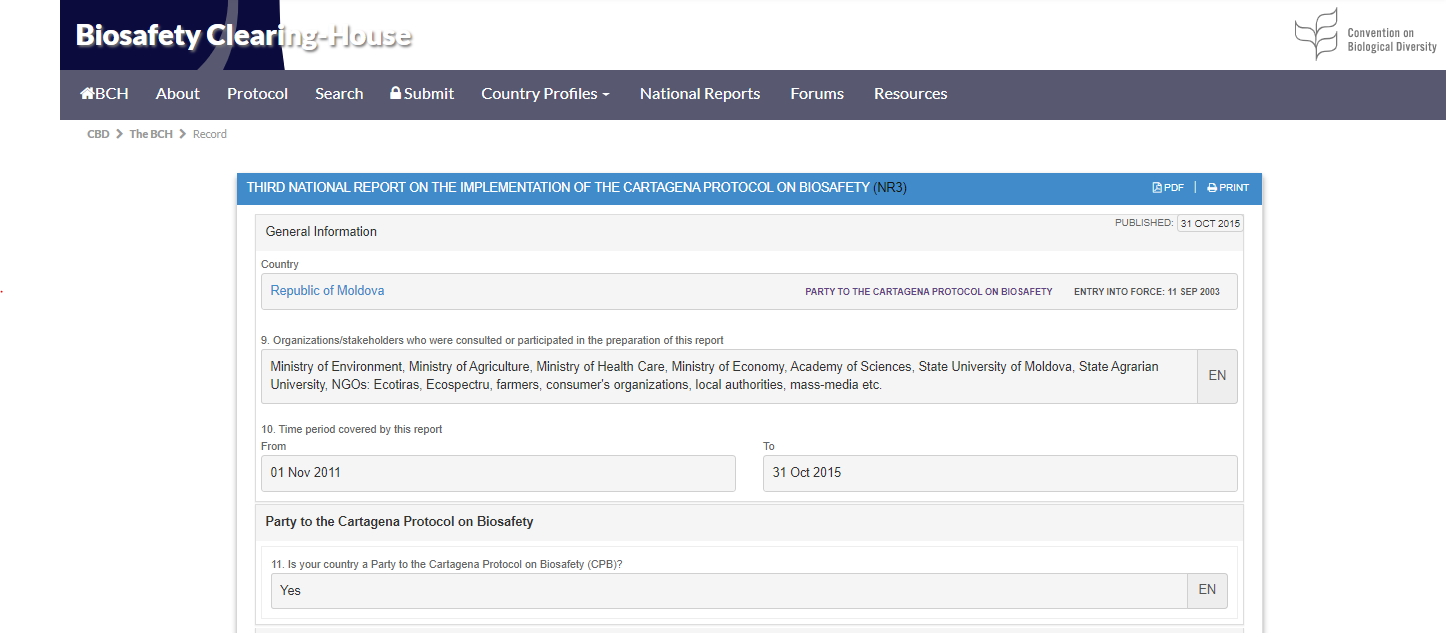Expand the Country Profiles dropdown
This screenshot has width=1446, height=633.
click(545, 94)
